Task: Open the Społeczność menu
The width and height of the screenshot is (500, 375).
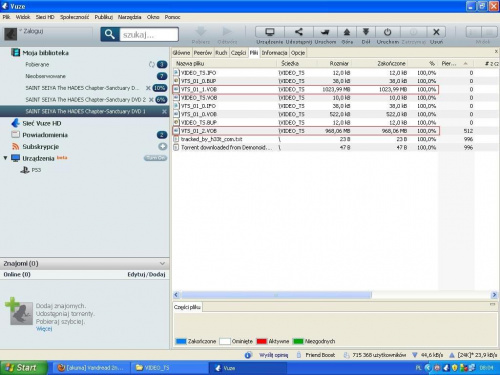Action: coord(74,17)
